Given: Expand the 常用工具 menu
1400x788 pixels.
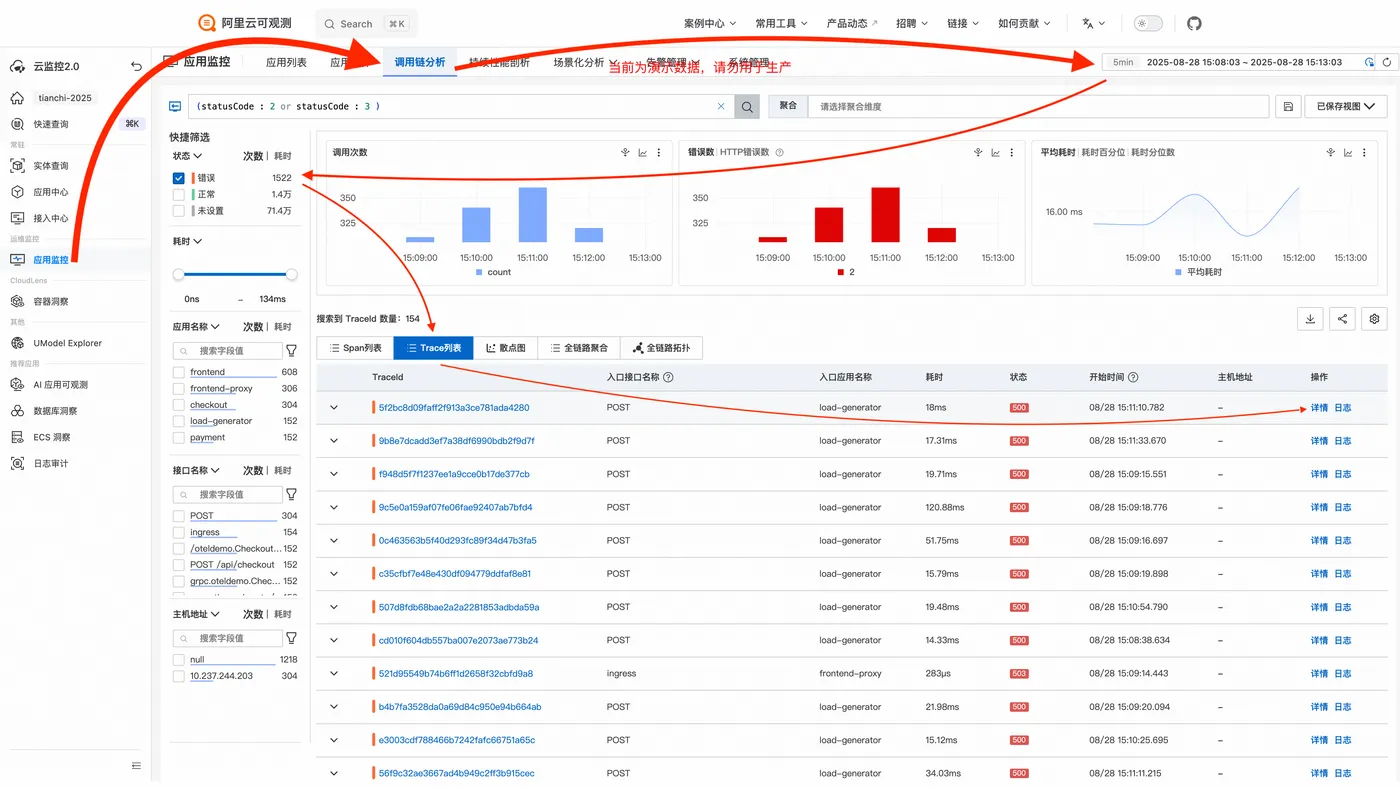Looking at the screenshot, I should click(x=781, y=23).
